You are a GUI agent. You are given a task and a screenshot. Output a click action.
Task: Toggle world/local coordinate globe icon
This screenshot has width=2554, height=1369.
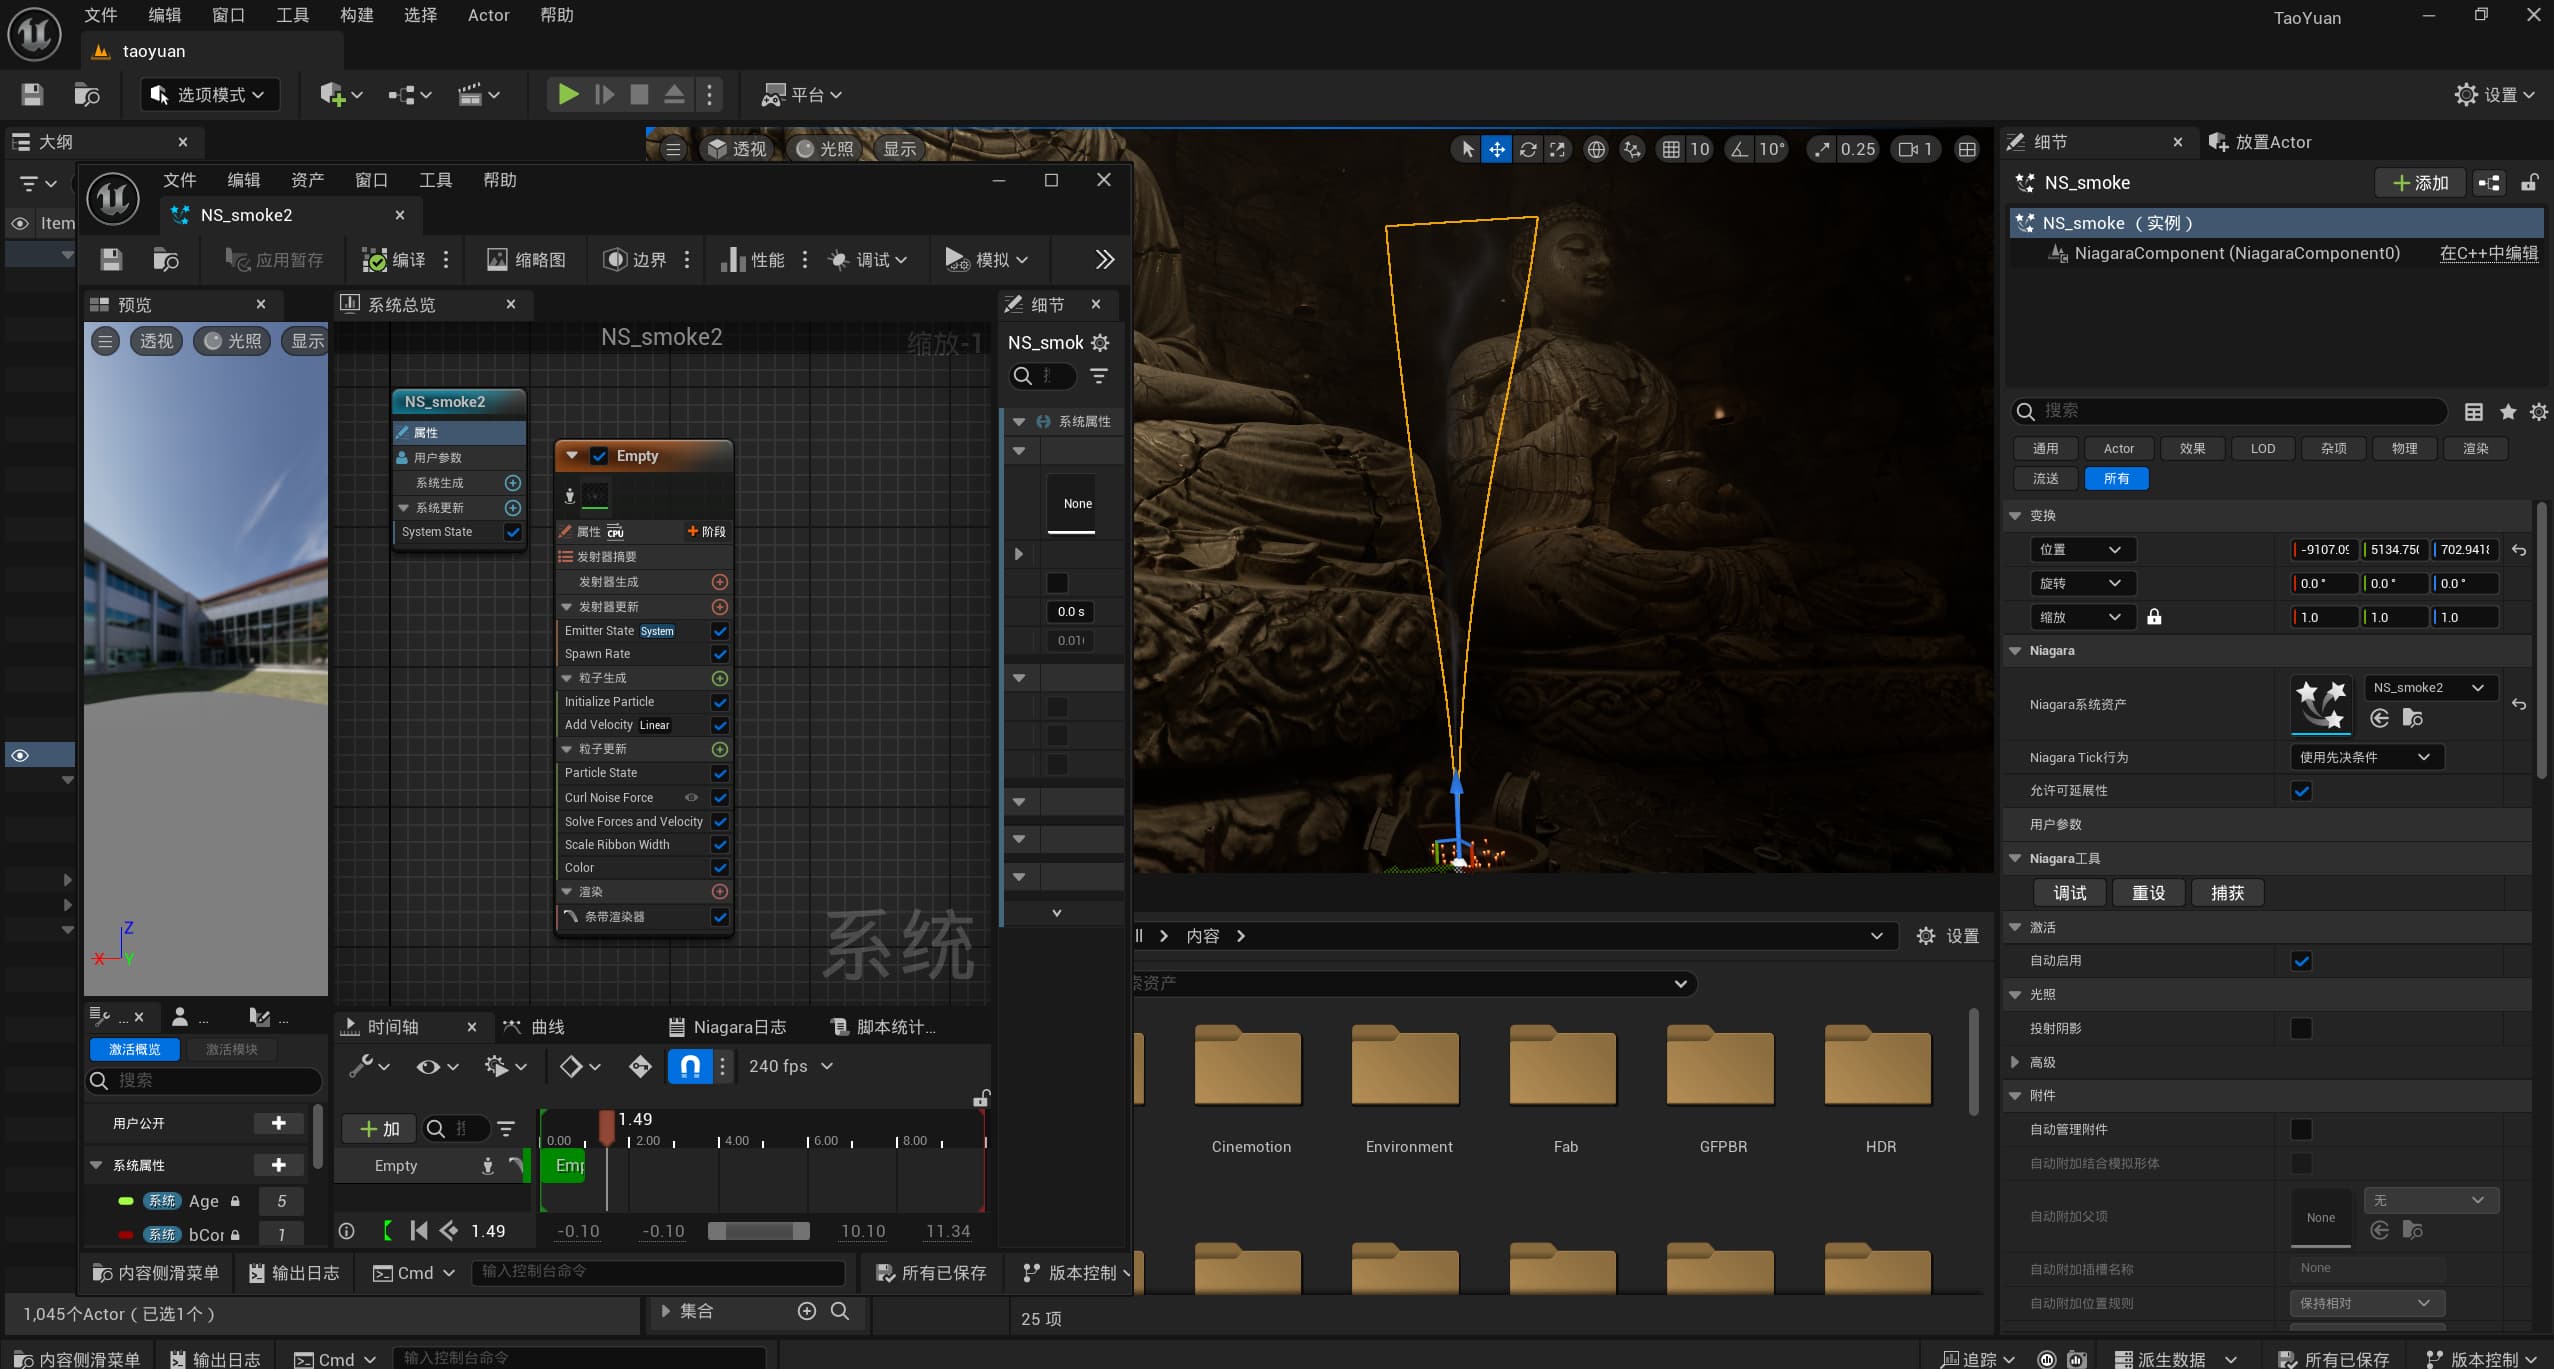[x=1596, y=149]
